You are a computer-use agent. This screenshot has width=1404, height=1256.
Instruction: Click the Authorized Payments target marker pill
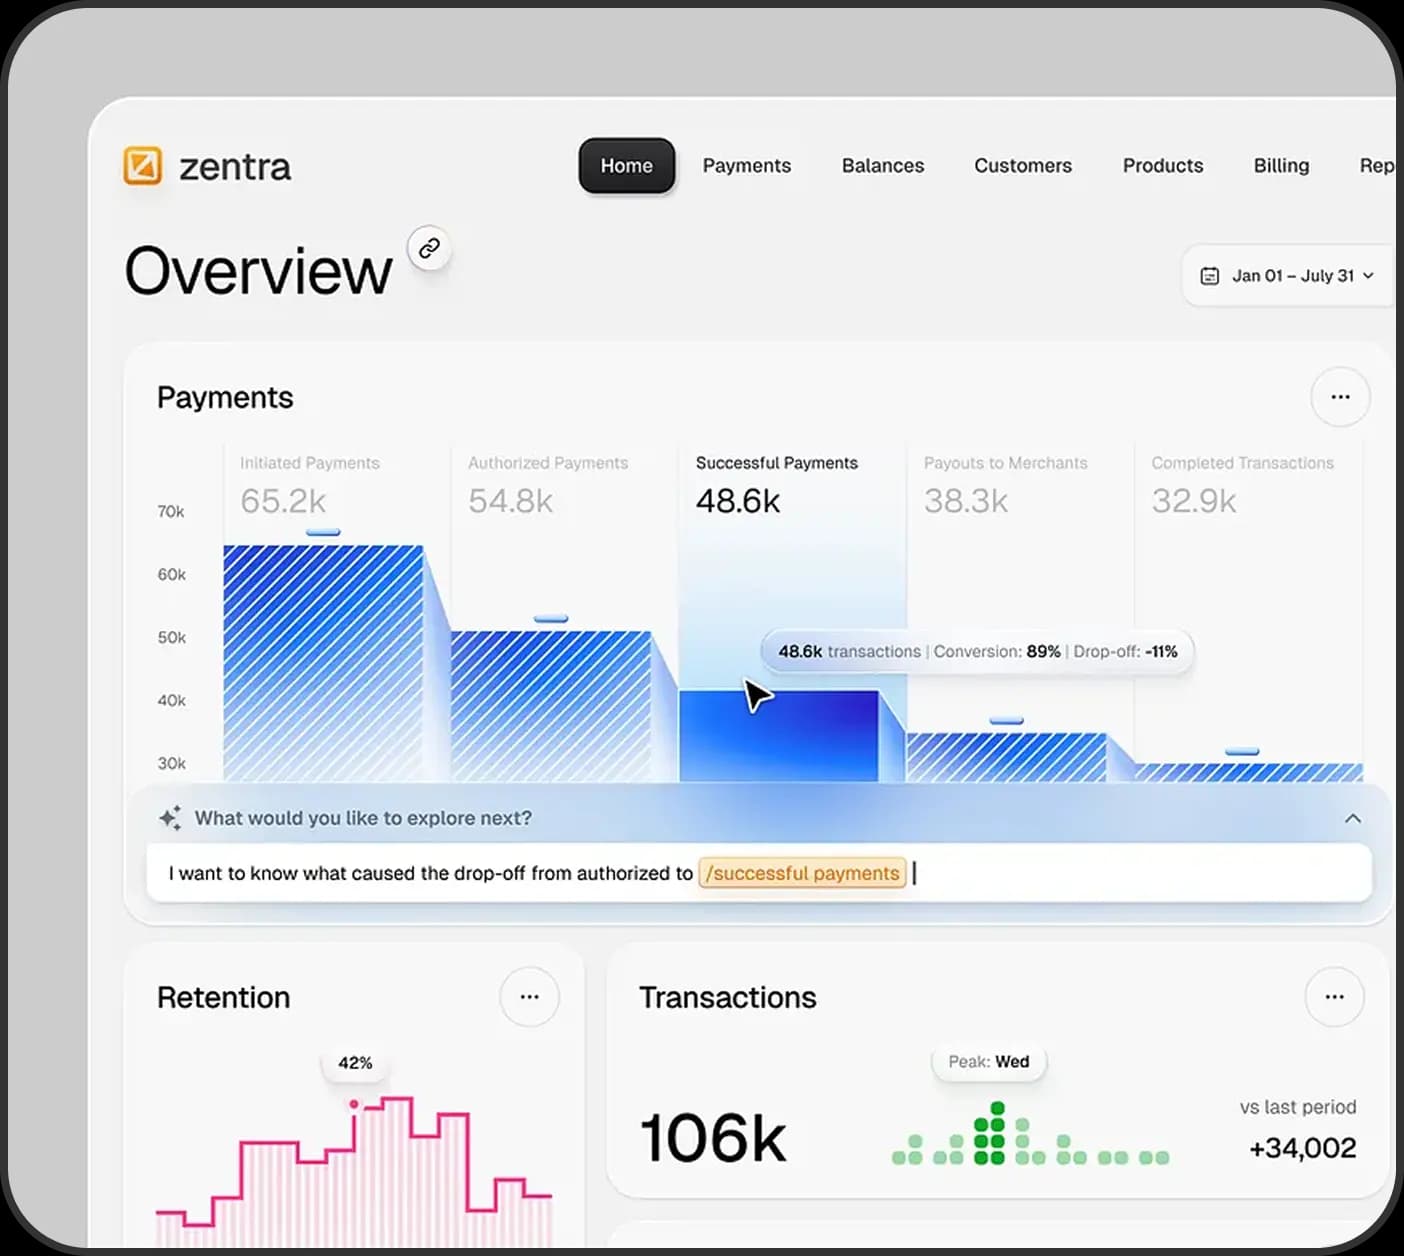[551, 619]
